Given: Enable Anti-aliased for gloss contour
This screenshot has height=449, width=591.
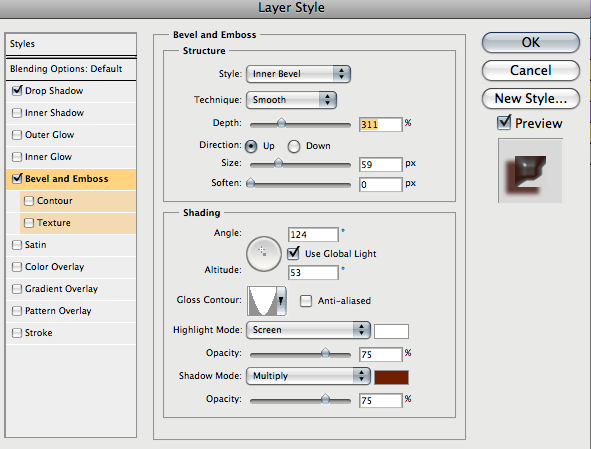Looking at the screenshot, I should [306, 301].
